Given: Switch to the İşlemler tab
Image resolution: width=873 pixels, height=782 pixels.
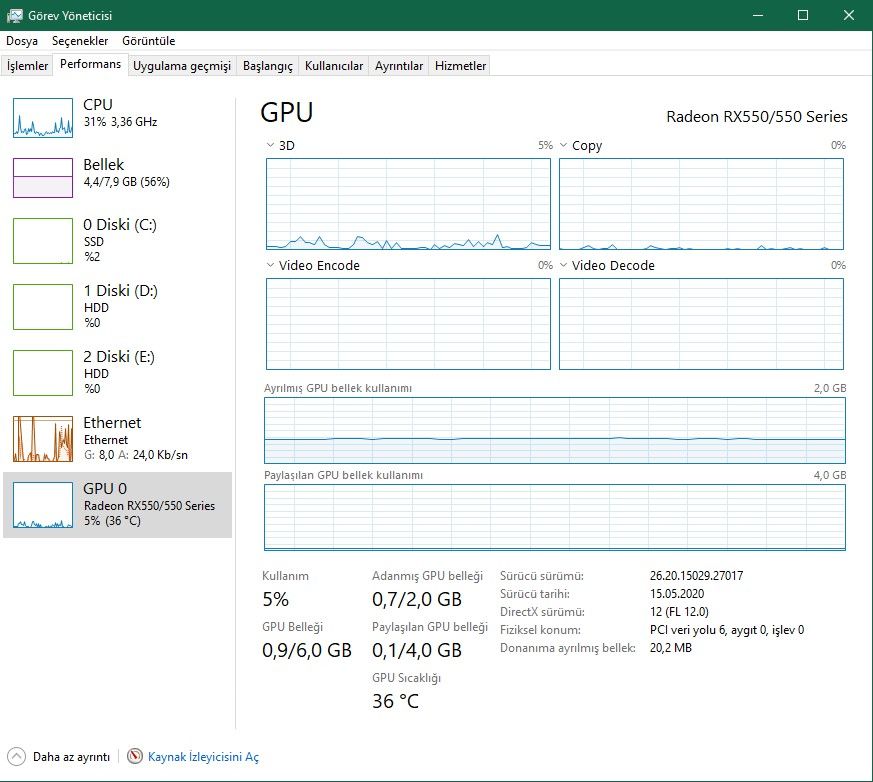Looking at the screenshot, I should [x=27, y=66].
